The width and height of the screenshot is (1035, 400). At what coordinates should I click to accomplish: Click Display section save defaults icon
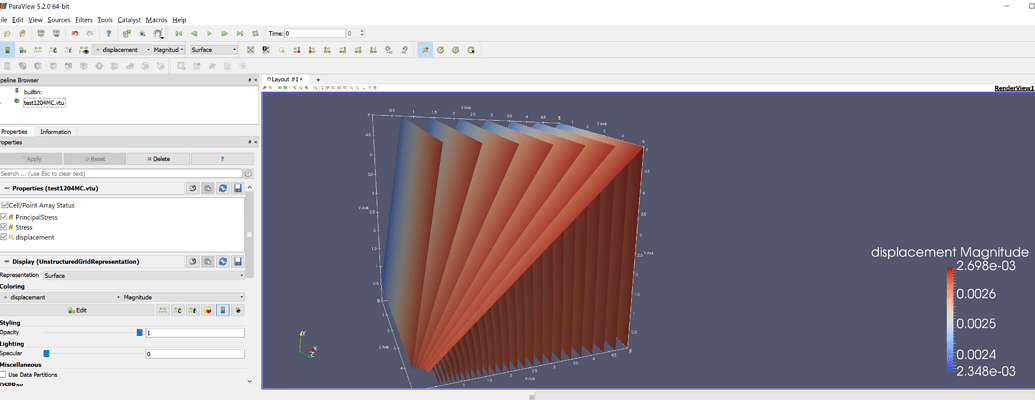238,261
